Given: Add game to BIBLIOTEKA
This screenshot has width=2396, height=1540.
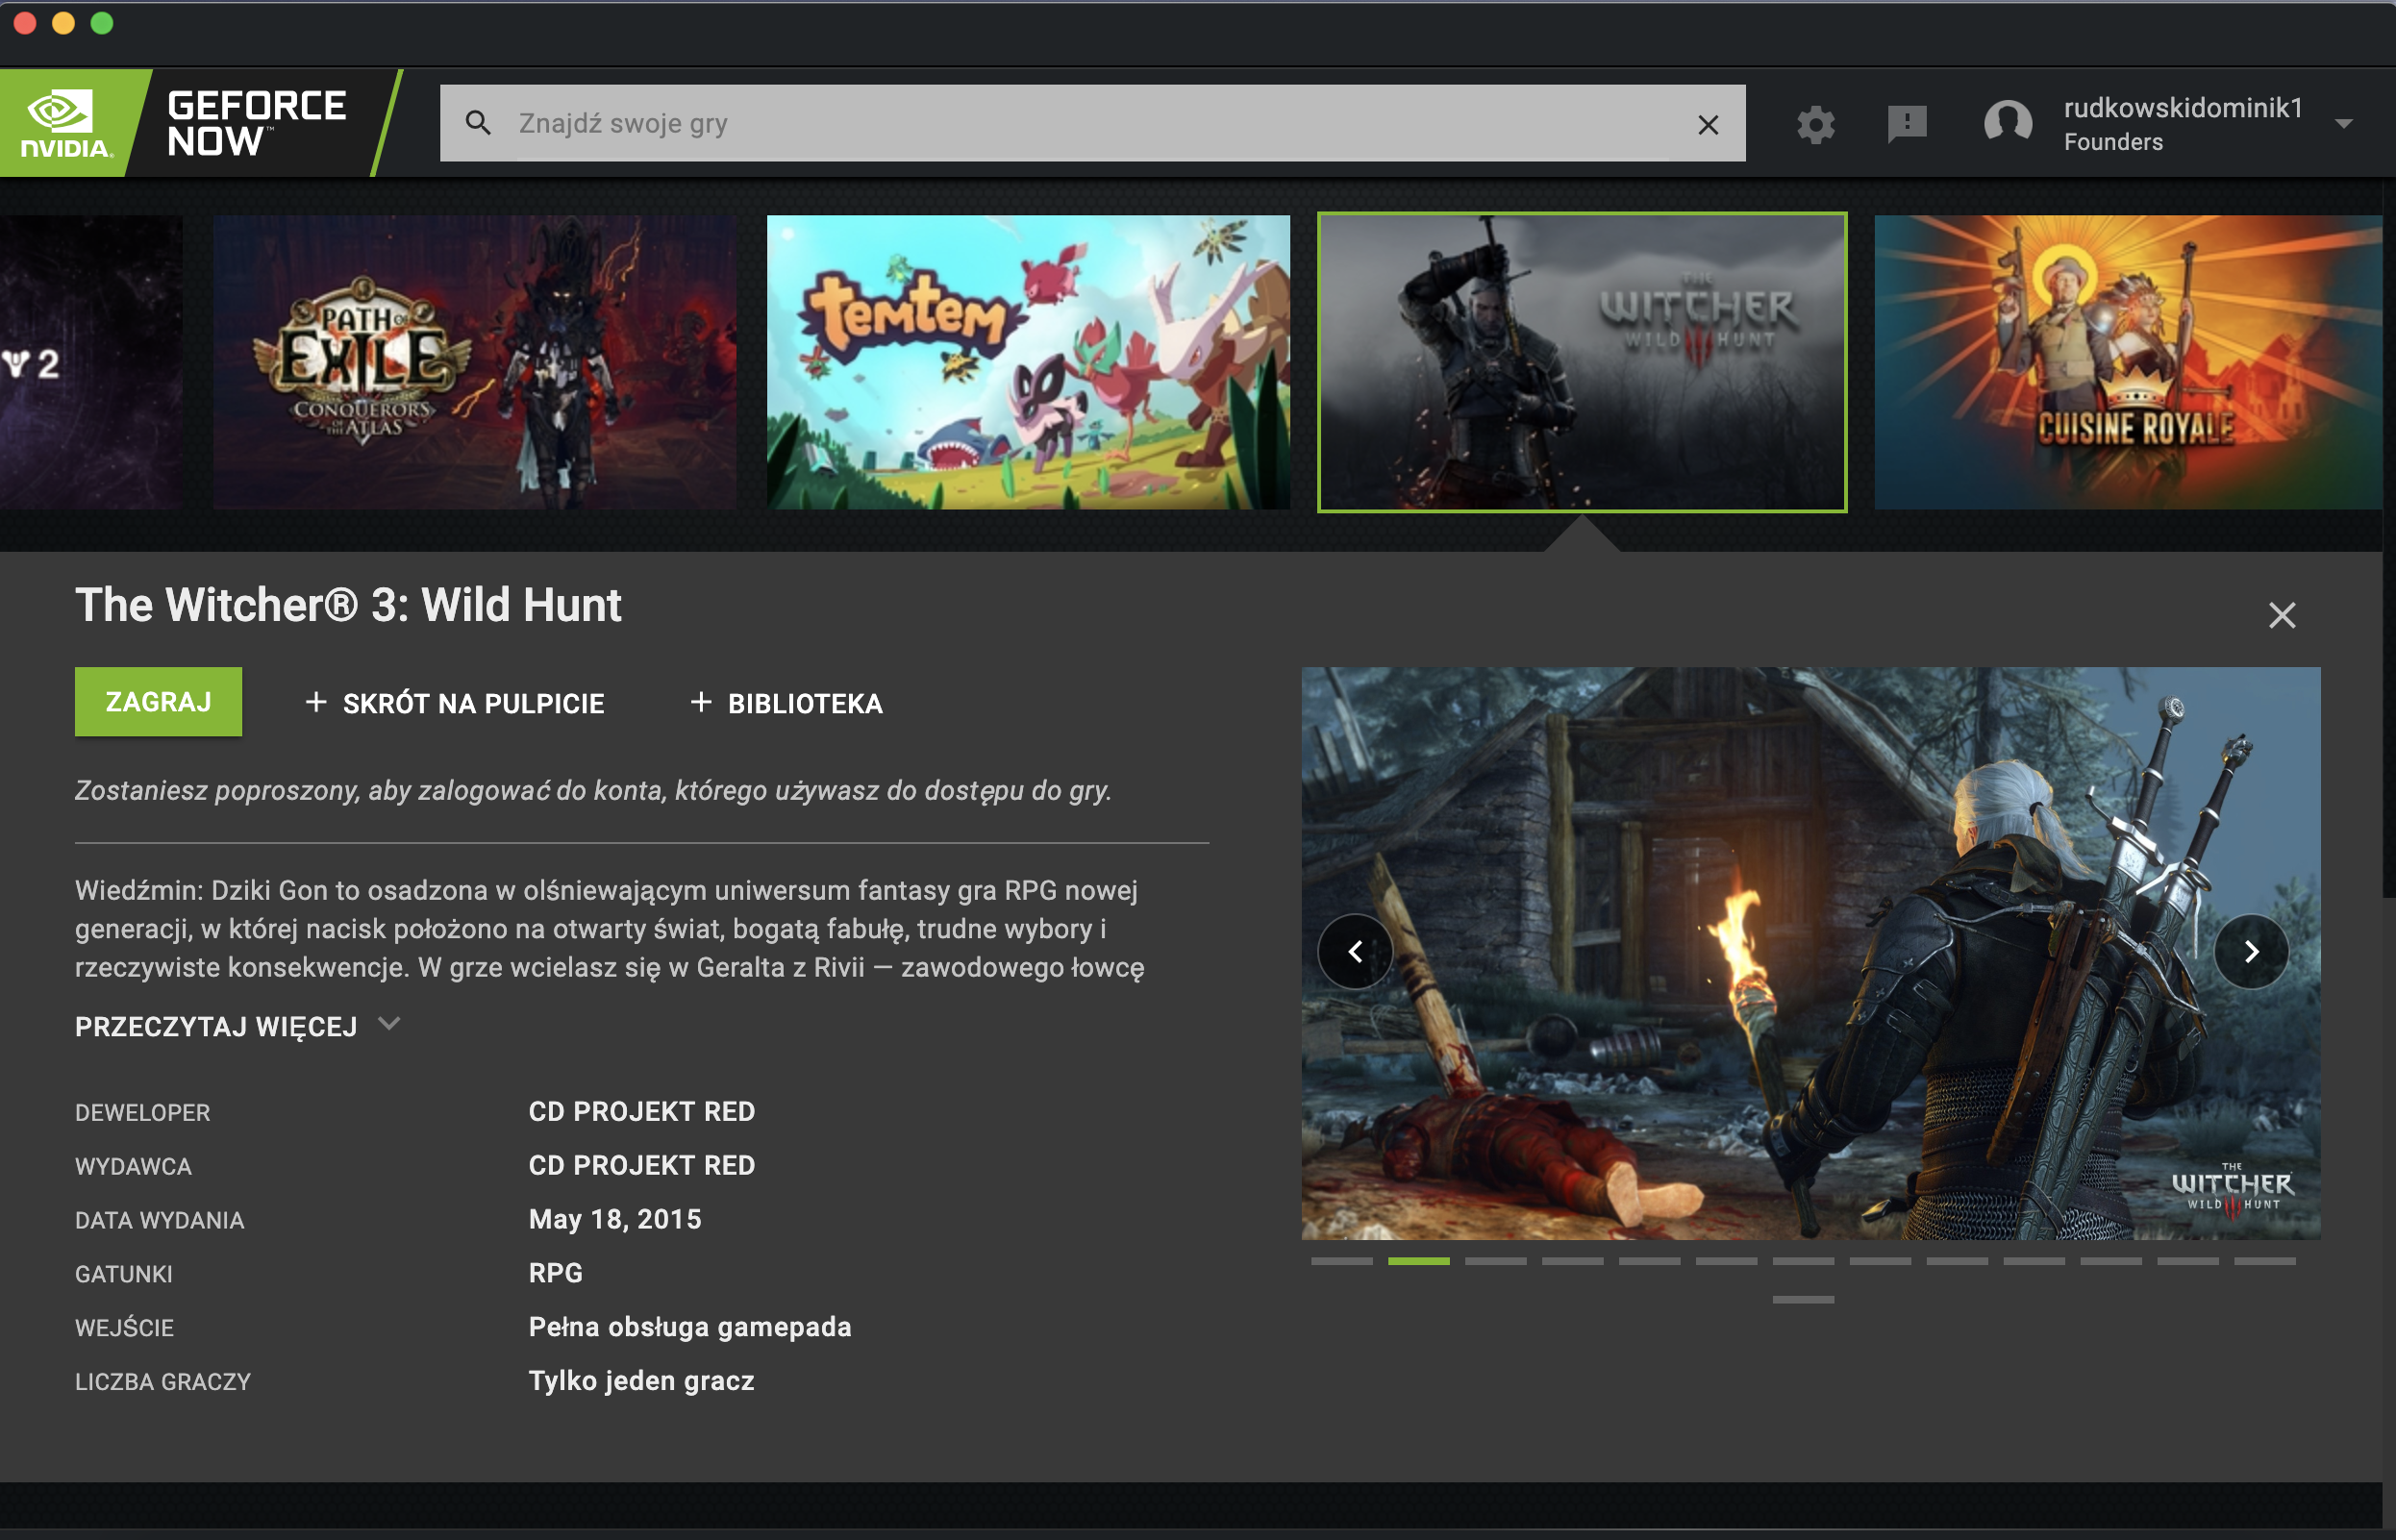Looking at the screenshot, I should click(787, 703).
